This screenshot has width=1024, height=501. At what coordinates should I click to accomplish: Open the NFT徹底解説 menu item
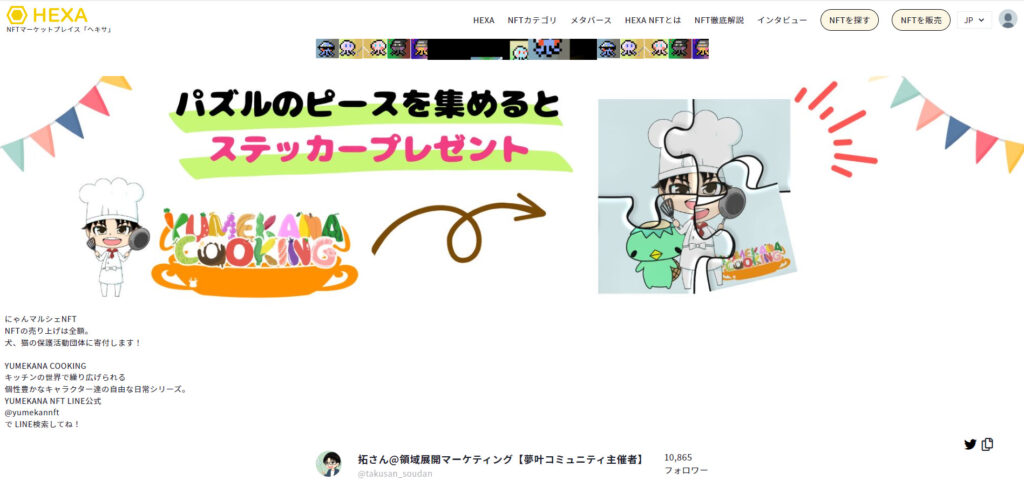point(718,20)
